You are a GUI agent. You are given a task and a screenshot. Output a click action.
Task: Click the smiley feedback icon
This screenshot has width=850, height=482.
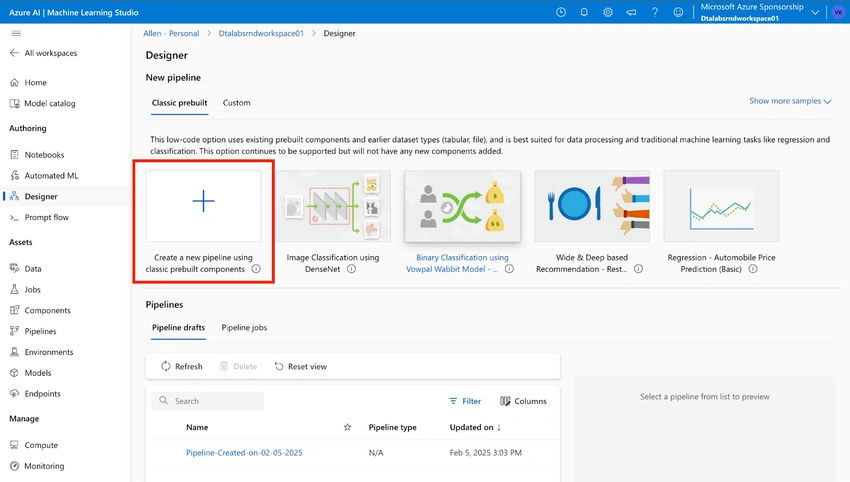(x=678, y=12)
